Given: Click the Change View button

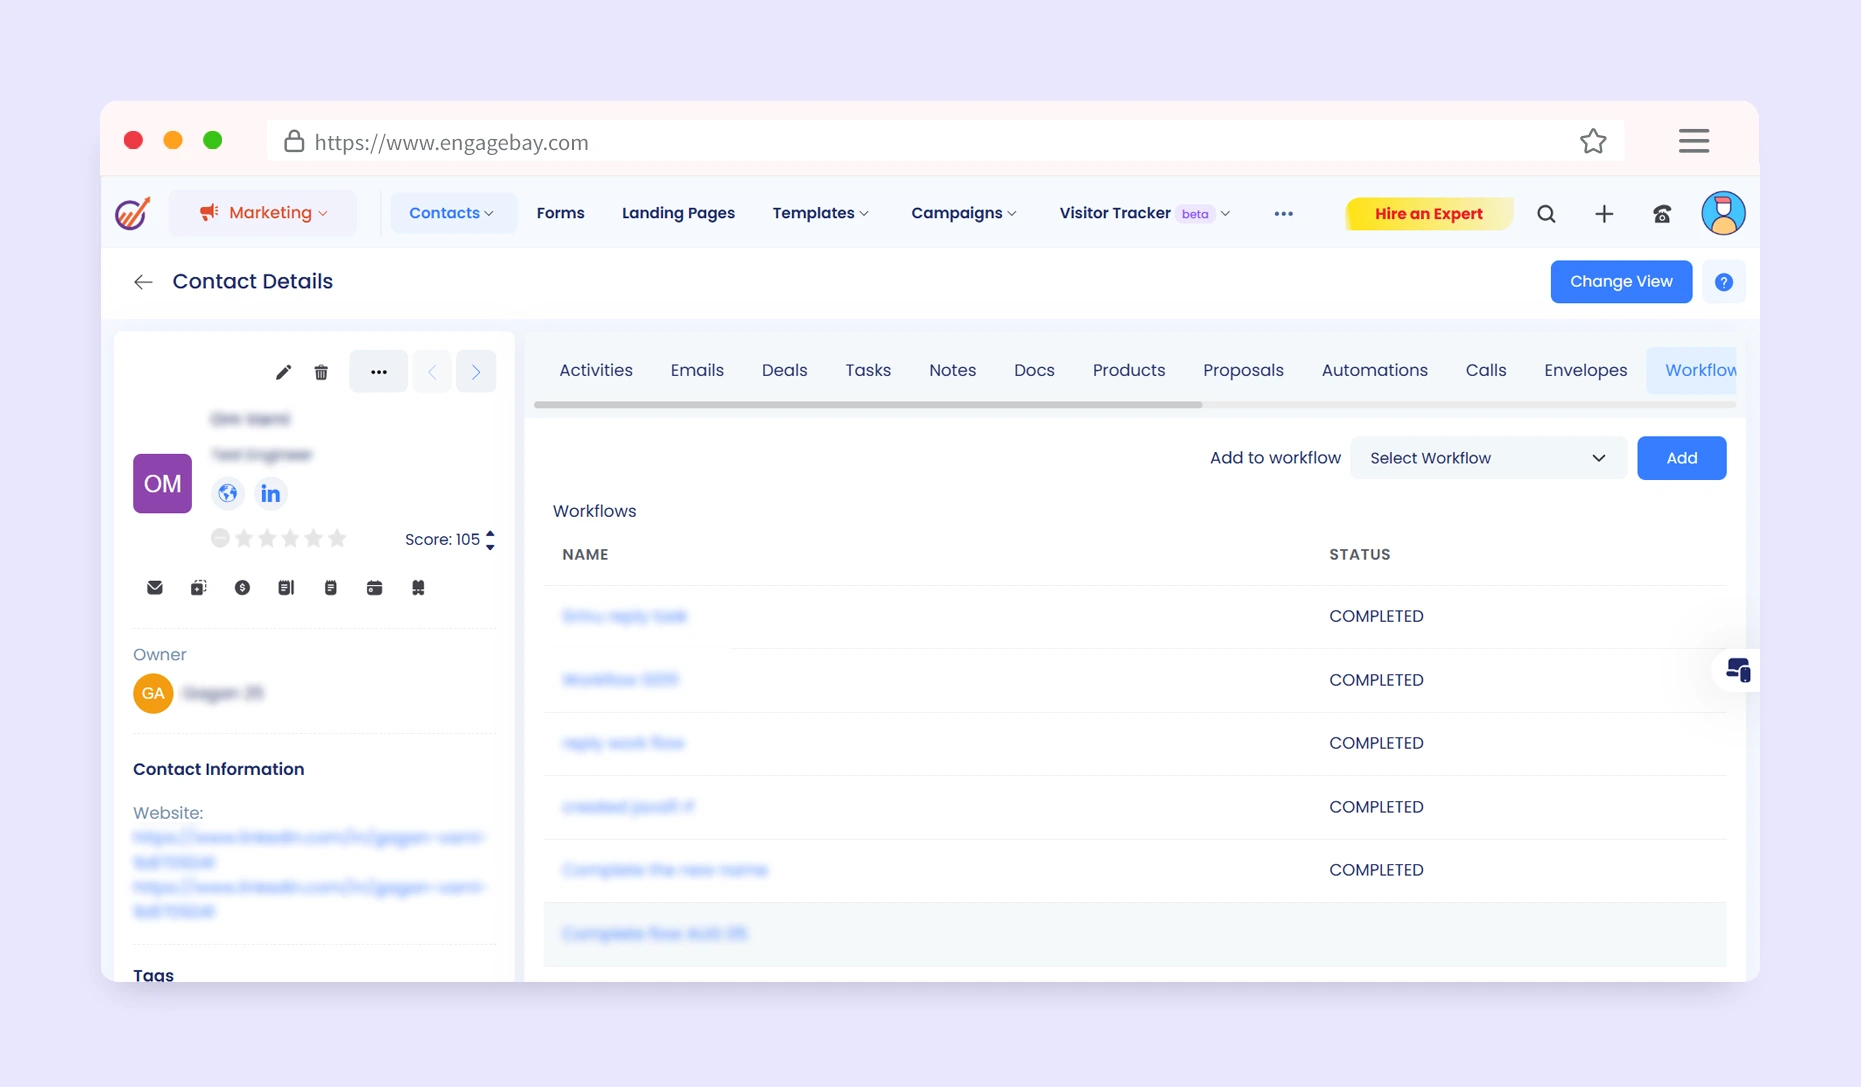Looking at the screenshot, I should click(x=1620, y=282).
